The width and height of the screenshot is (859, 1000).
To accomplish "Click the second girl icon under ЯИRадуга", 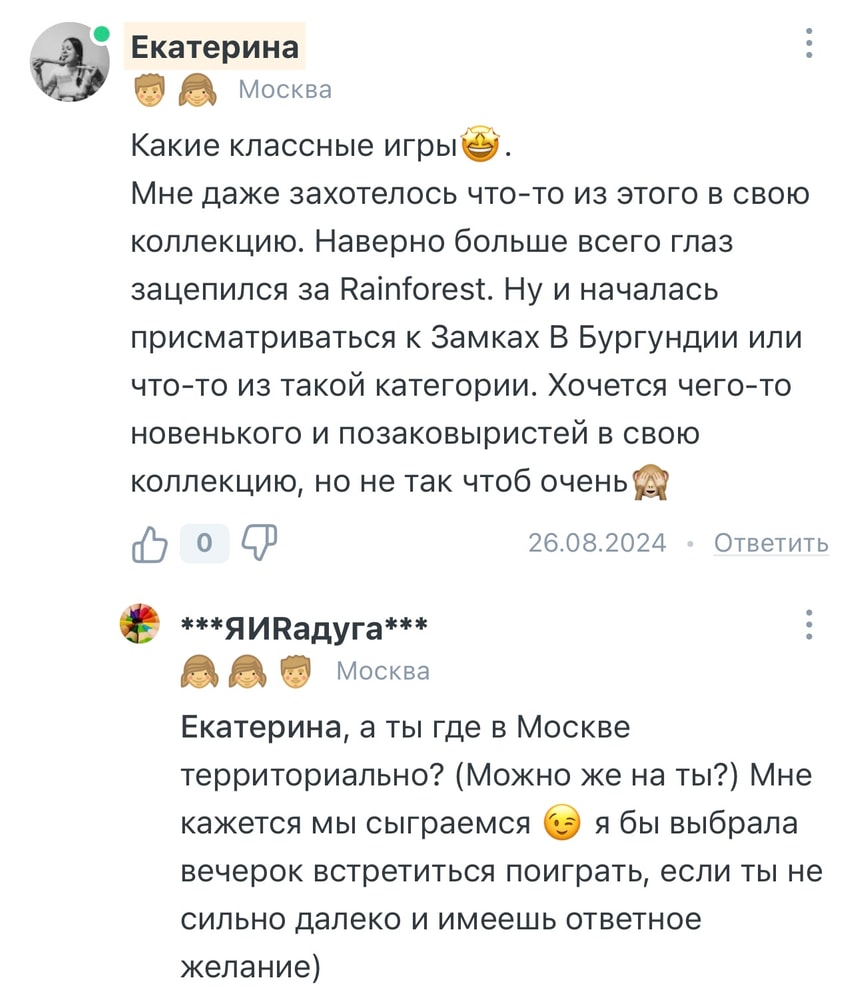I will pyautogui.click(x=247, y=672).
